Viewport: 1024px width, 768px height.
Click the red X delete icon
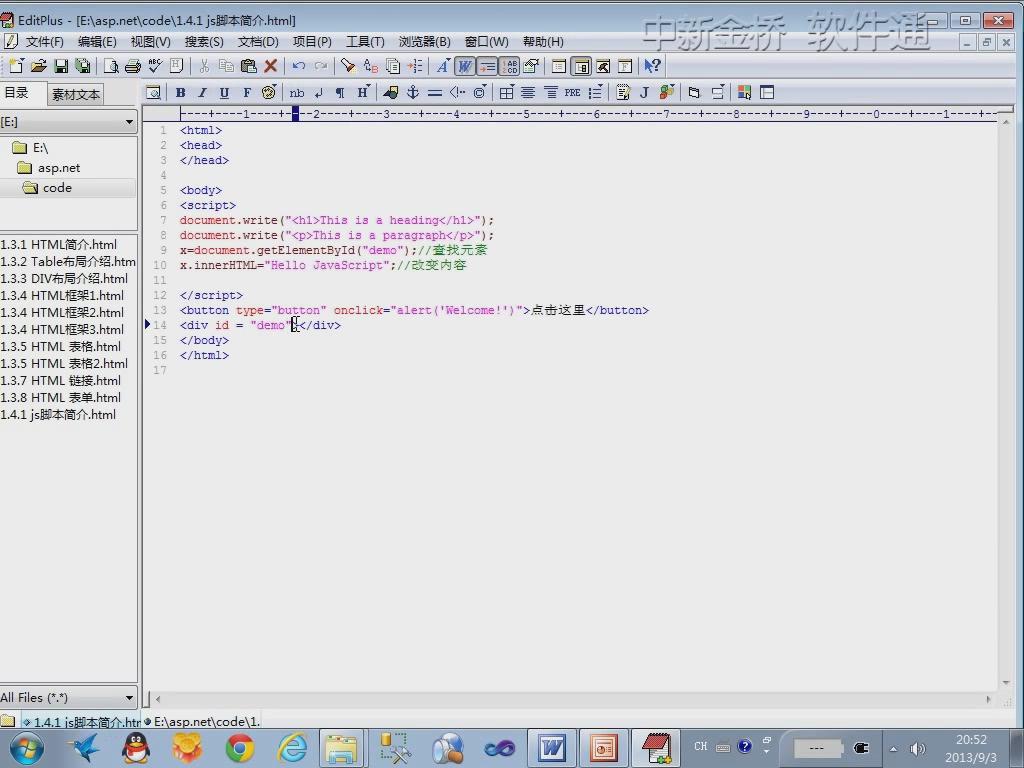[x=270, y=66]
